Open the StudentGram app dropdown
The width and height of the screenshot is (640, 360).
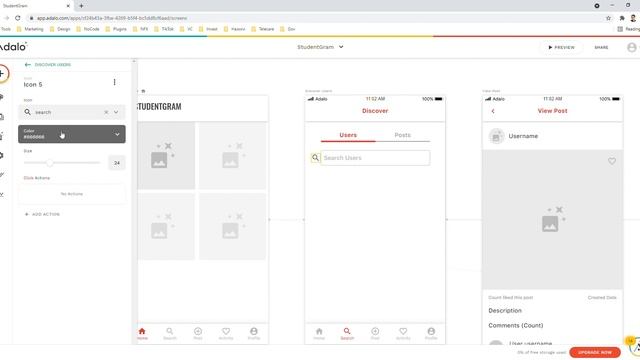pos(320,47)
